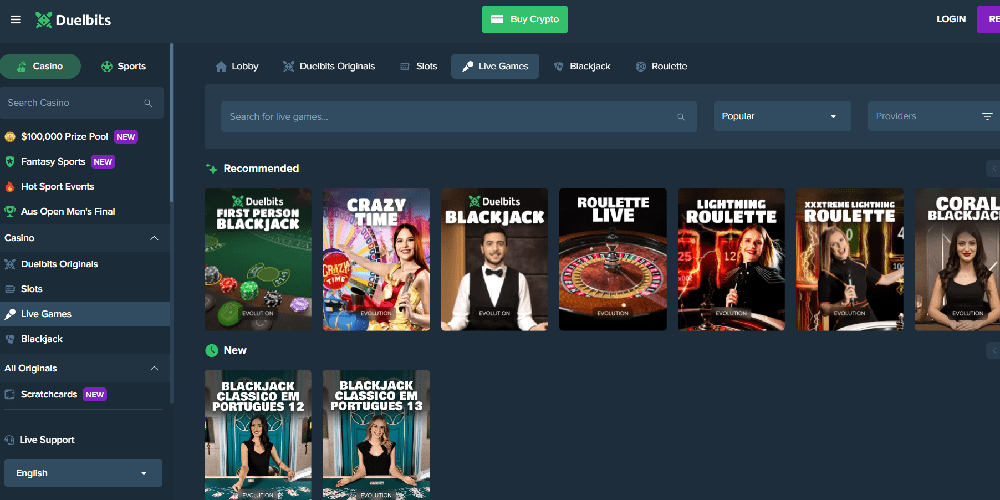The width and height of the screenshot is (1000, 500).
Task: Click the Hot Sport Events flame icon
Action: tap(10, 187)
